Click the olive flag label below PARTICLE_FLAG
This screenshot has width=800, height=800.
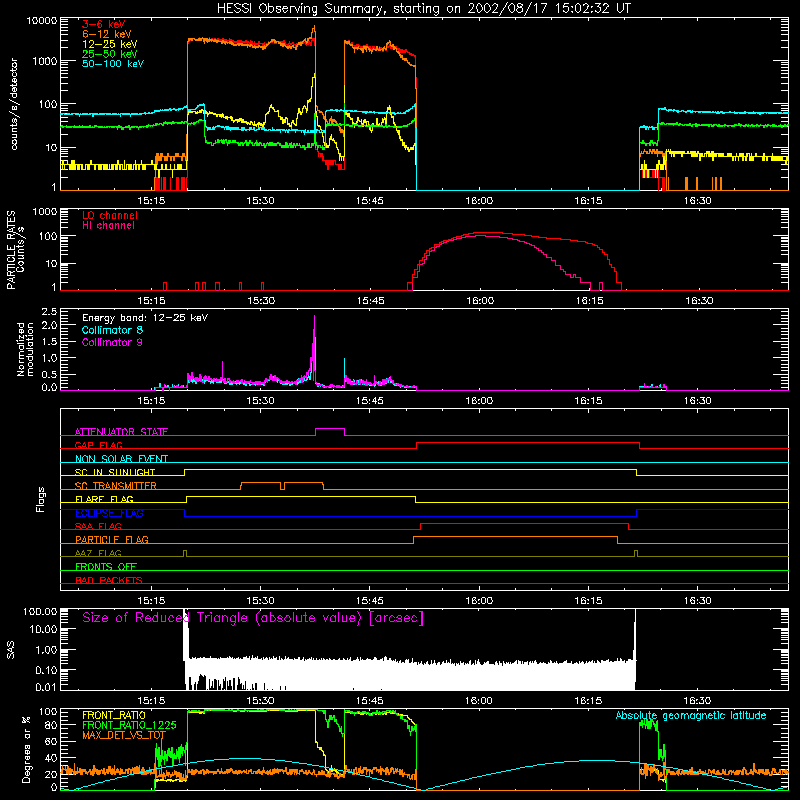coord(98,553)
